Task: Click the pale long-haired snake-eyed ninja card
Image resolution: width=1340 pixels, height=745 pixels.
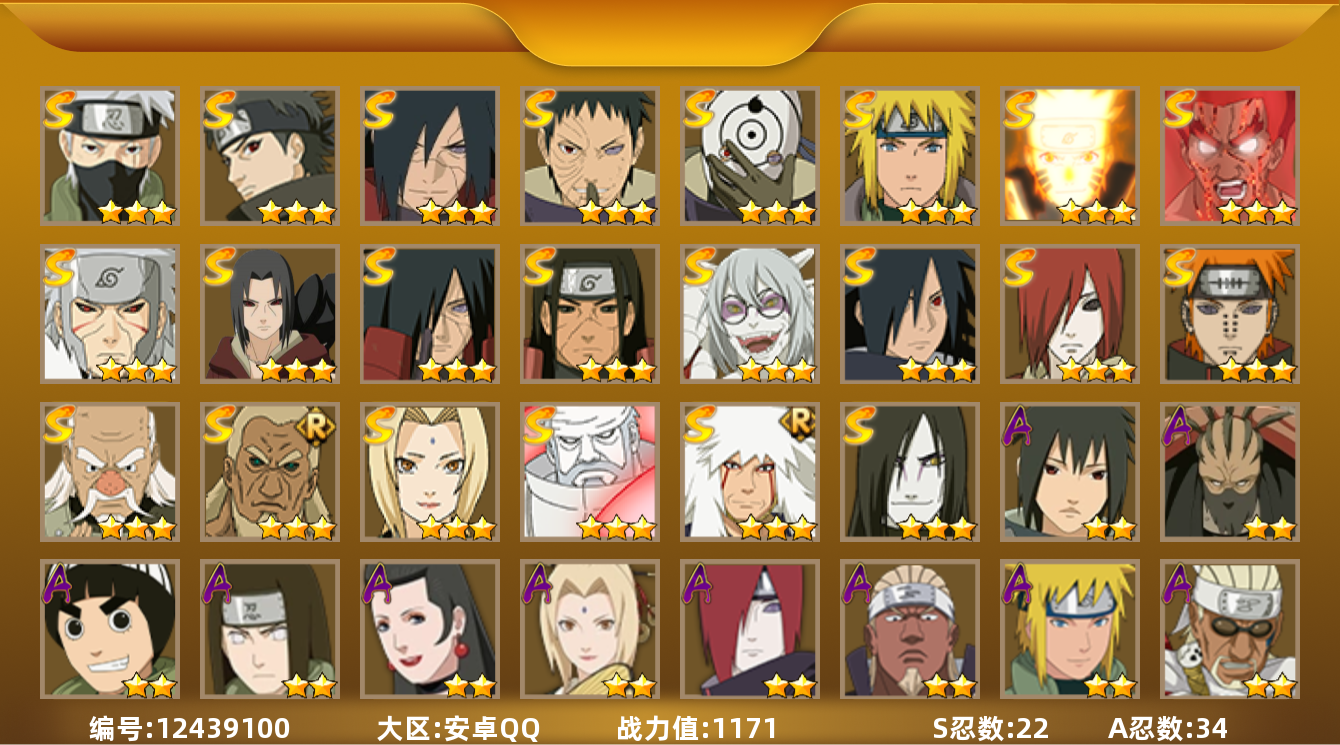Action: point(910,472)
